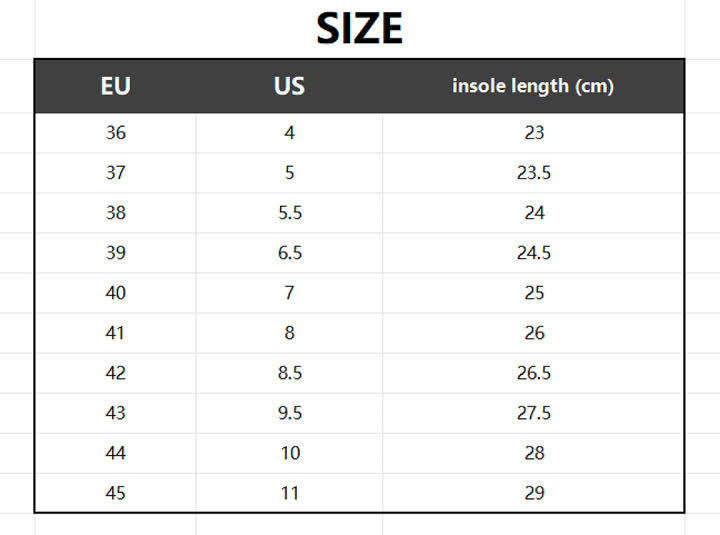Select US size 5.5 cell
This screenshot has height=535, width=720.
pos(289,213)
